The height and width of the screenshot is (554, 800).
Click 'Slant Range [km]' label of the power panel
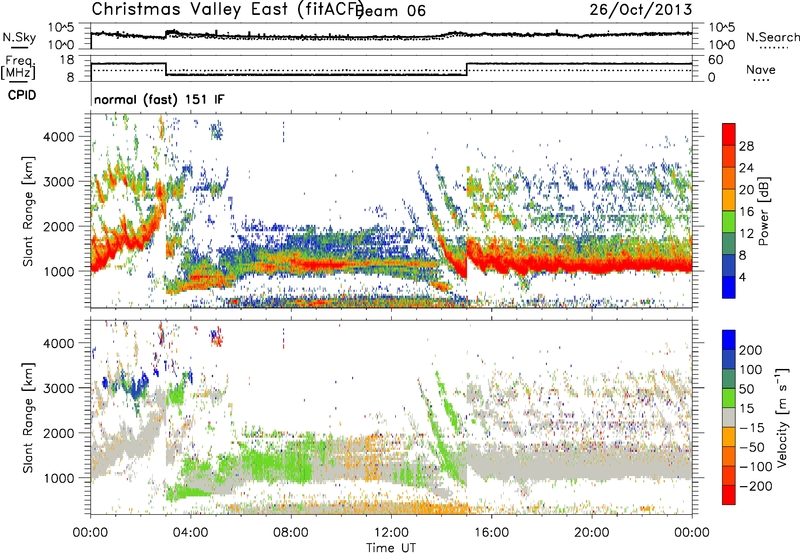coord(28,211)
